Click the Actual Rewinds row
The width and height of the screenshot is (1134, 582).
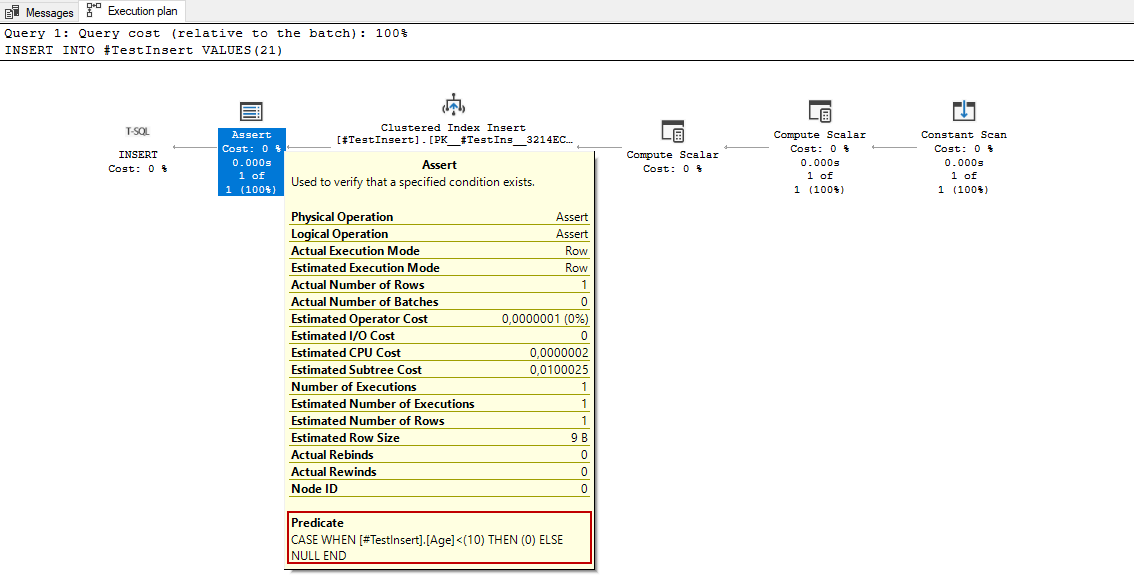click(440, 471)
